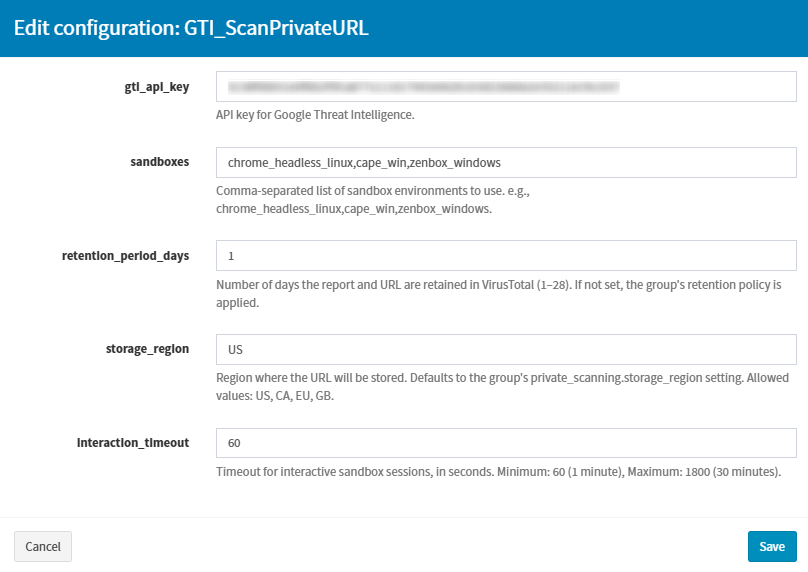Screen dimensions: 808x572
Task: Click the retention_period_days label
Action: [126, 255]
